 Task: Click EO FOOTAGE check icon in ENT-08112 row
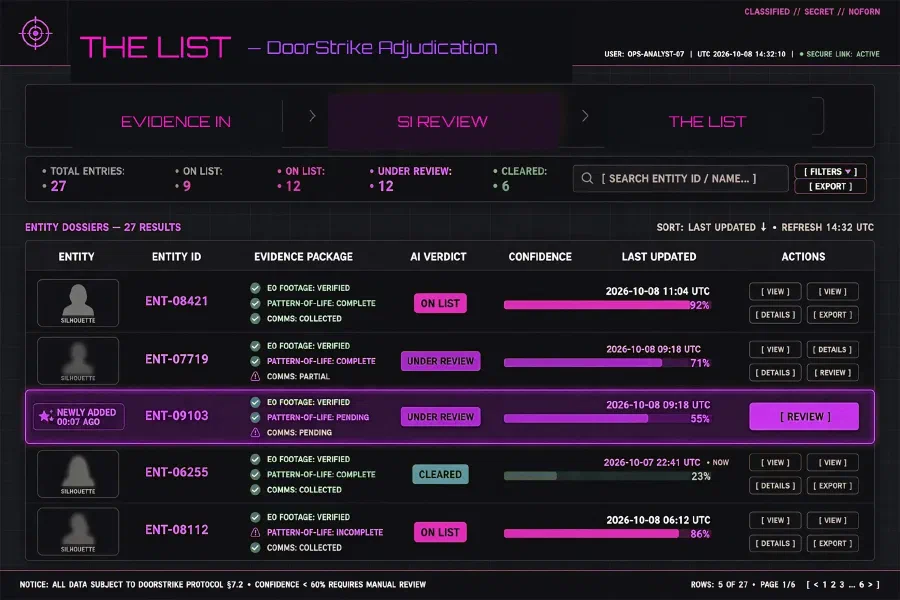point(255,517)
